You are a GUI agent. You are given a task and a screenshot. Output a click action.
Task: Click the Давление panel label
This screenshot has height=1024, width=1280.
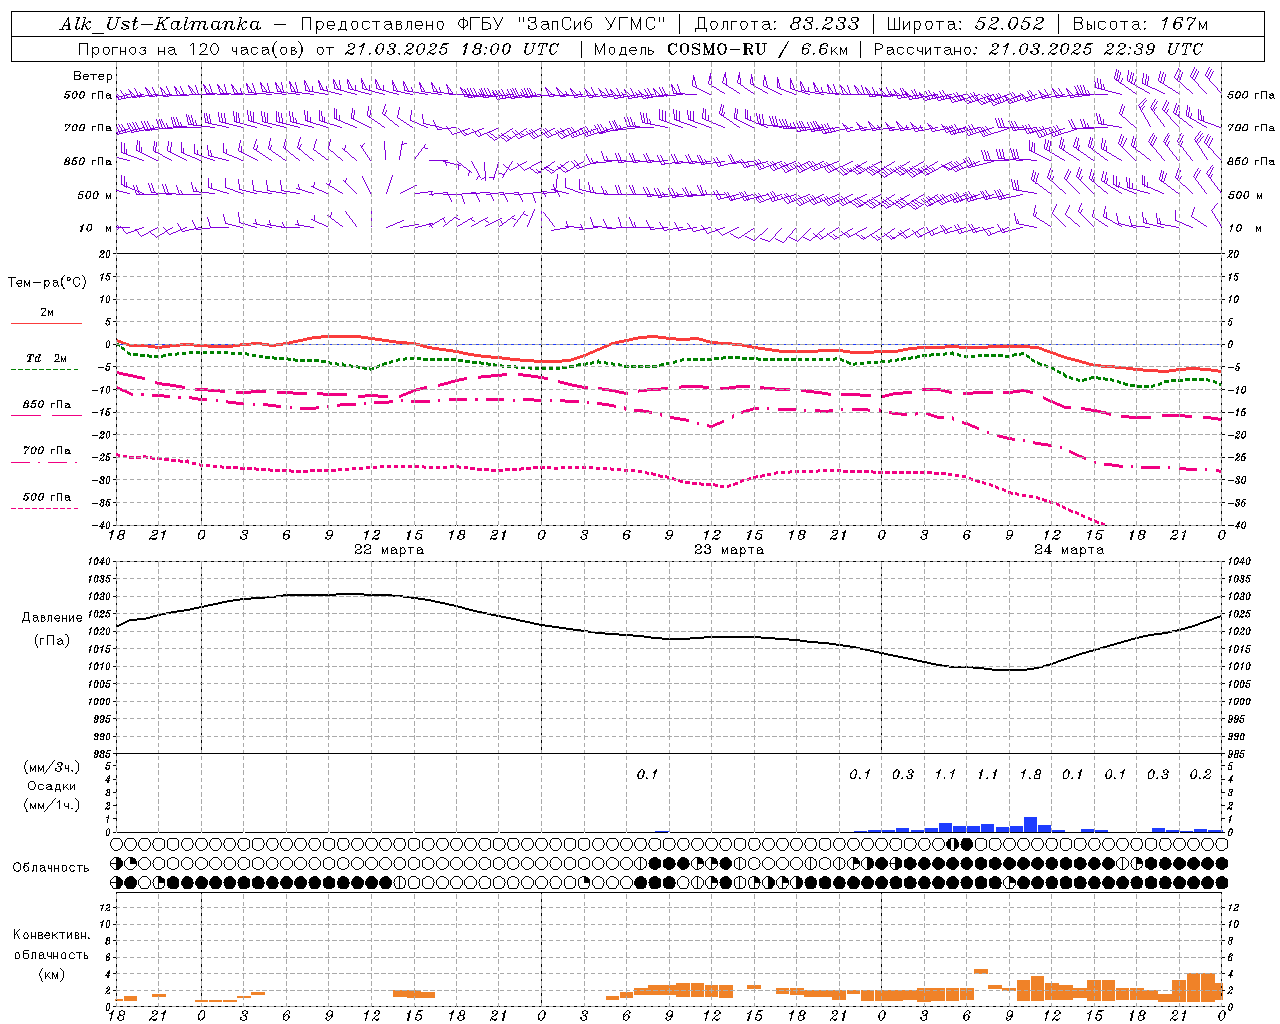click(x=52, y=618)
